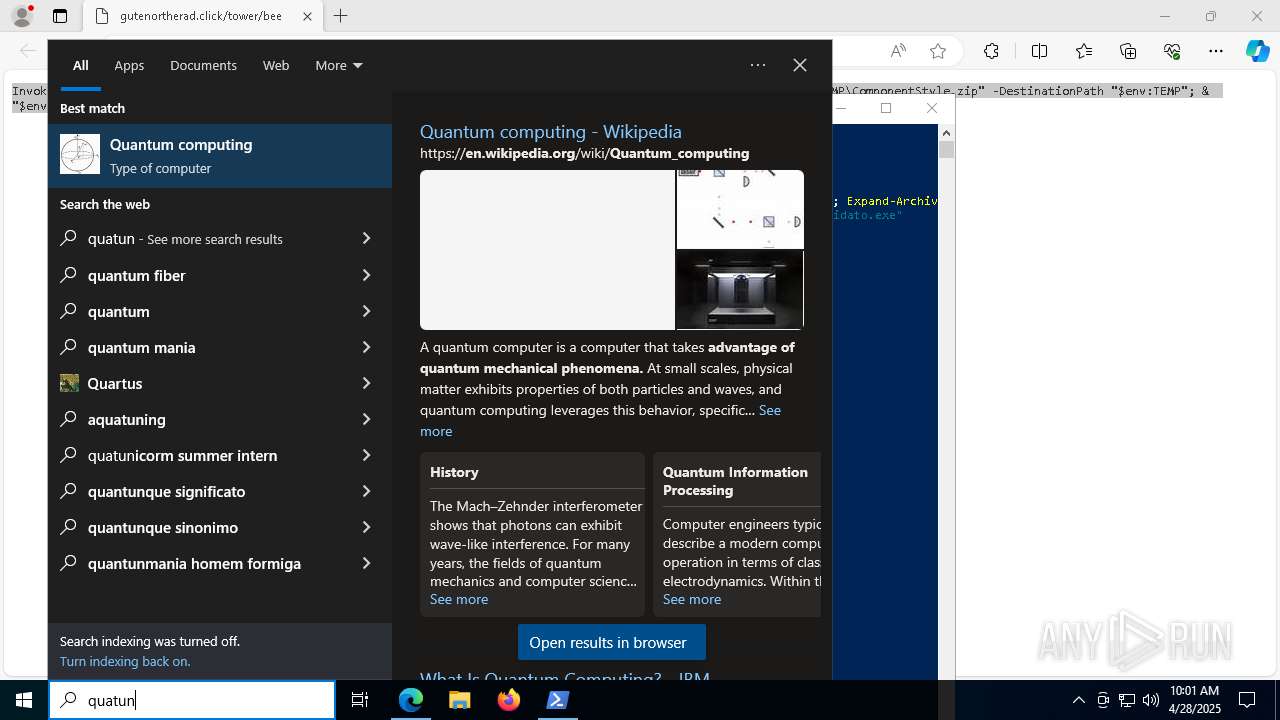Open the Split screen icon in Edge
1280x720 pixels.
coord(1039,51)
